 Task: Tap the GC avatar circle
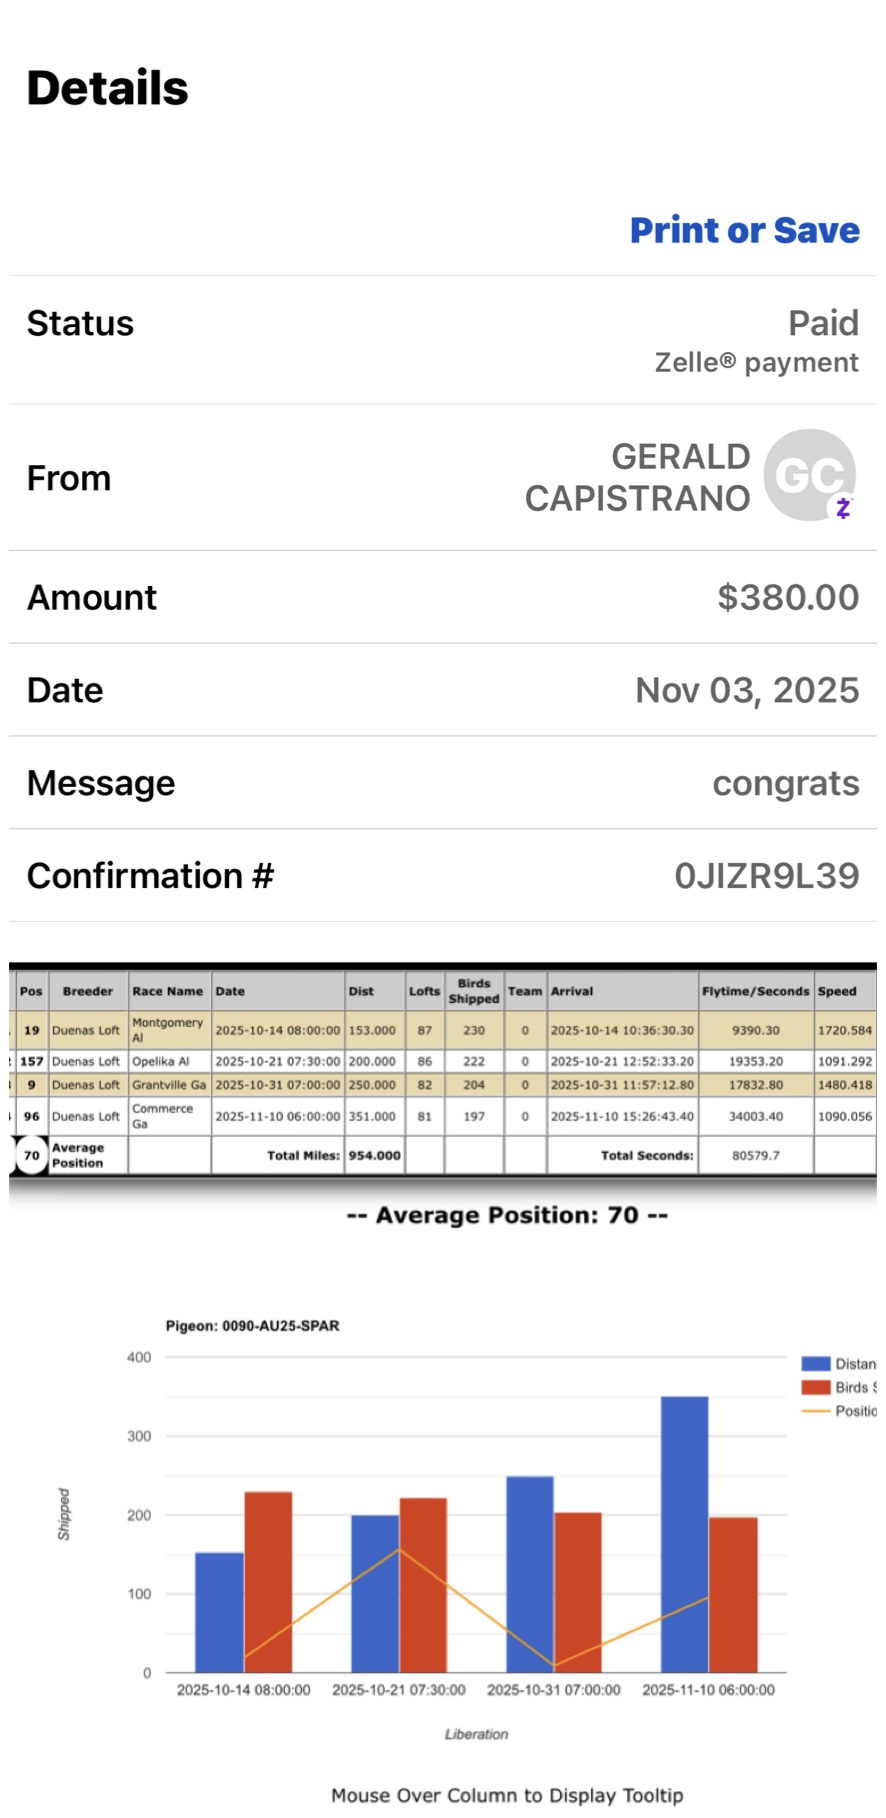(x=809, y=475)
